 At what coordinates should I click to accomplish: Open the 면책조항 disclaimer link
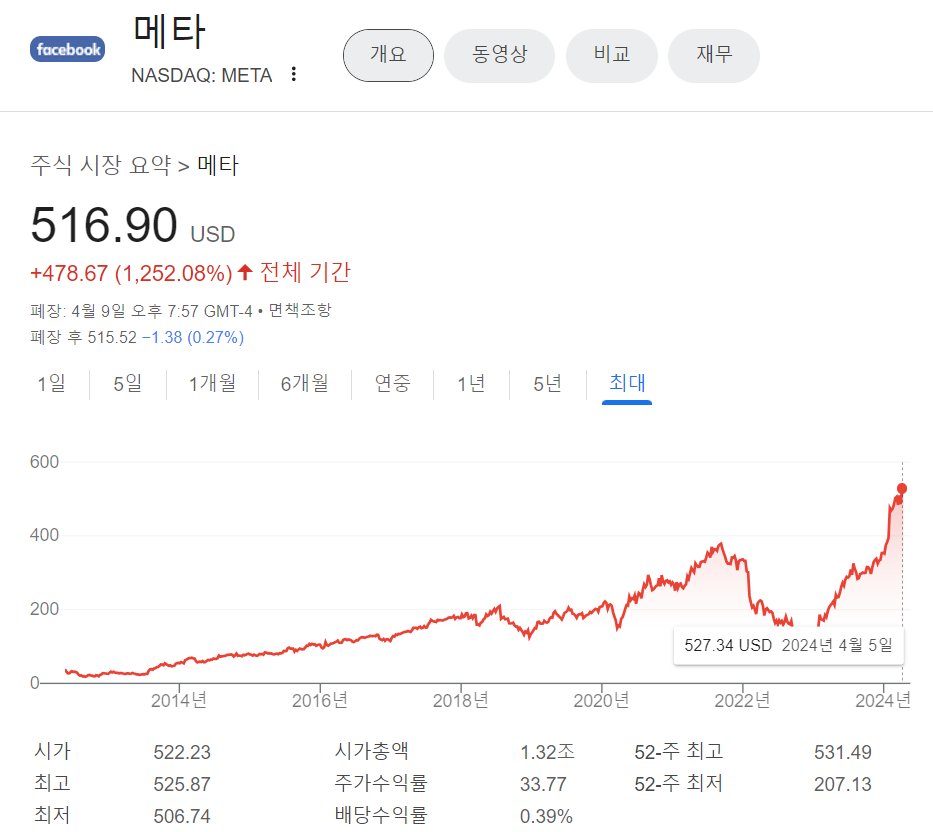[301, 310]
